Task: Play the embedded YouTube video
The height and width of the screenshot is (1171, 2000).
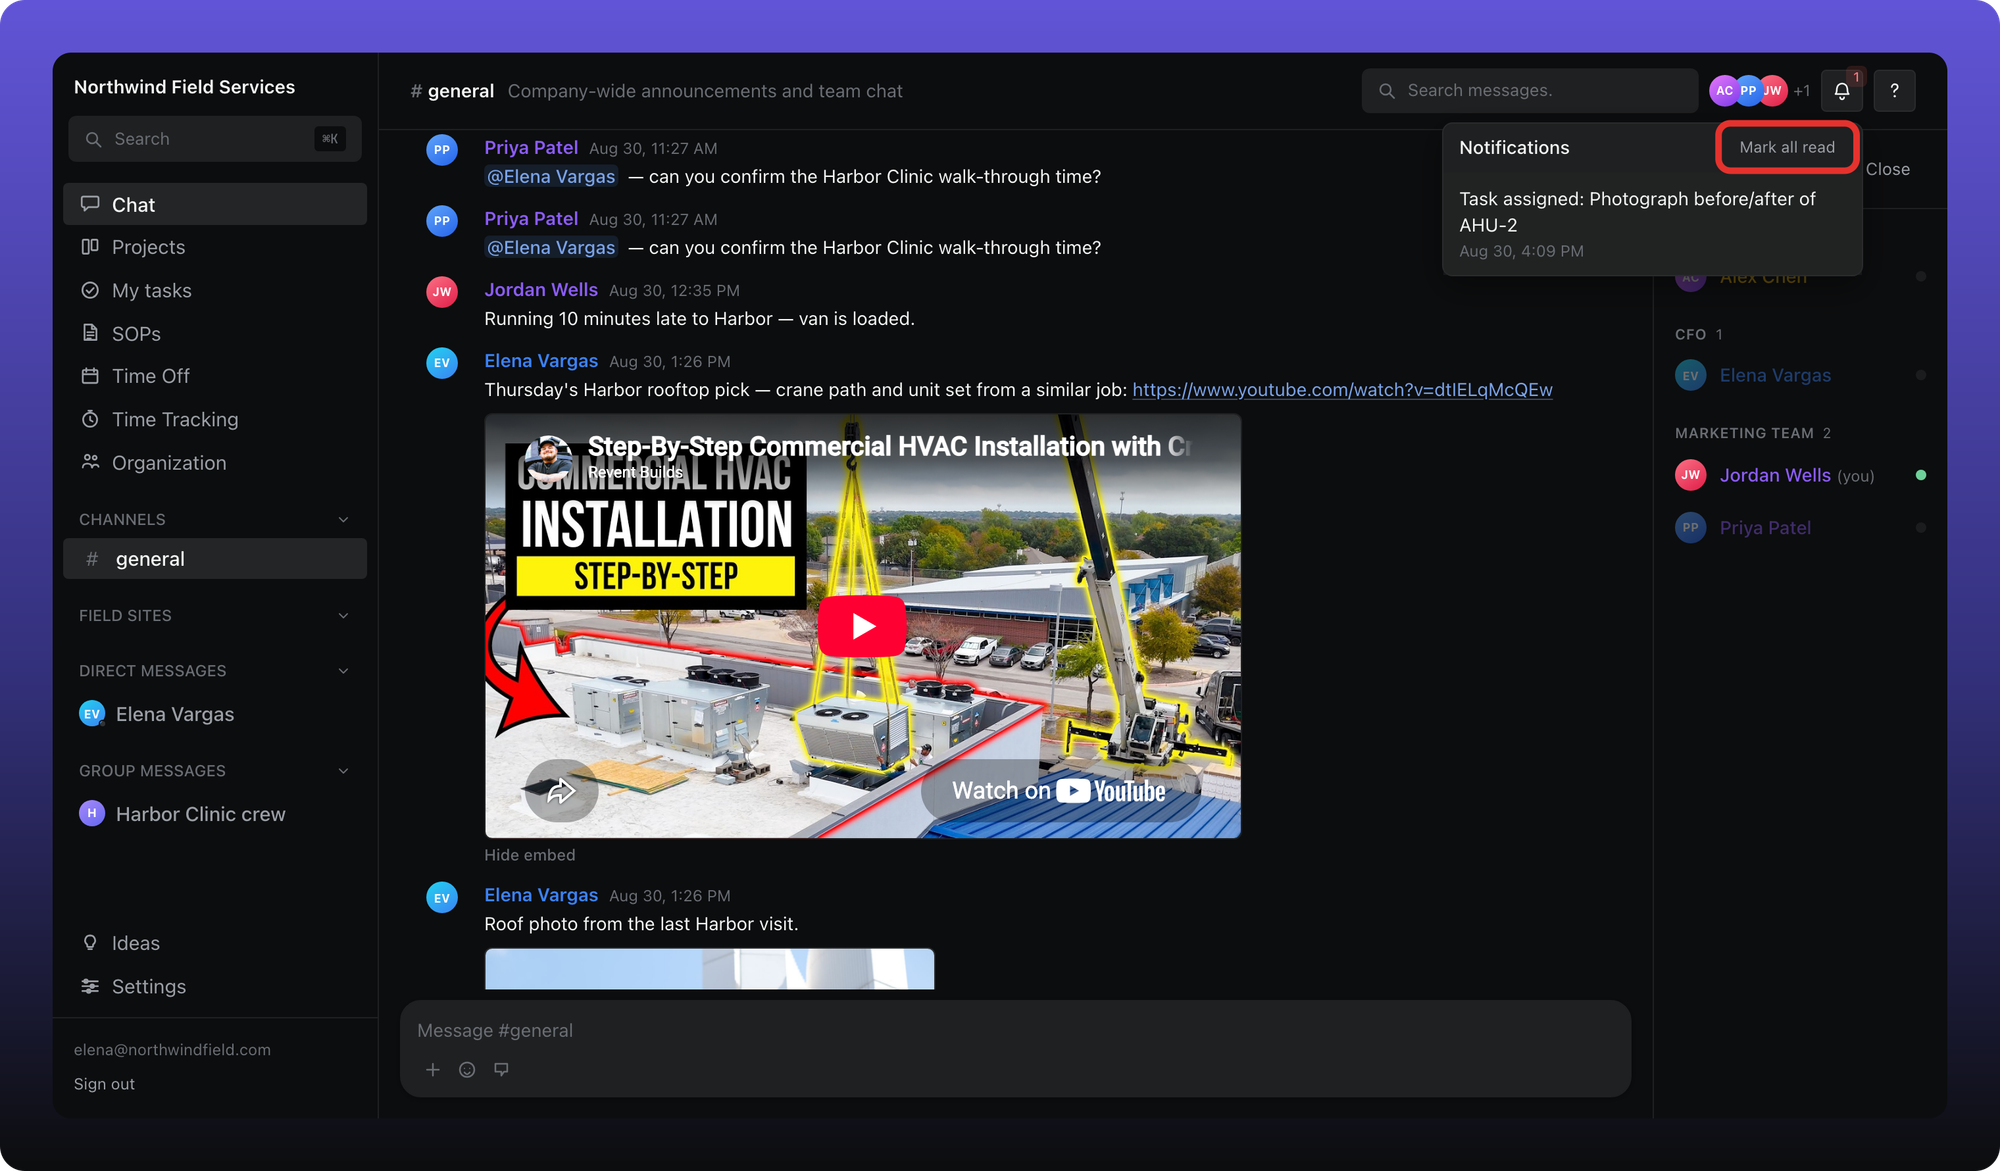Action: (862, 626)
